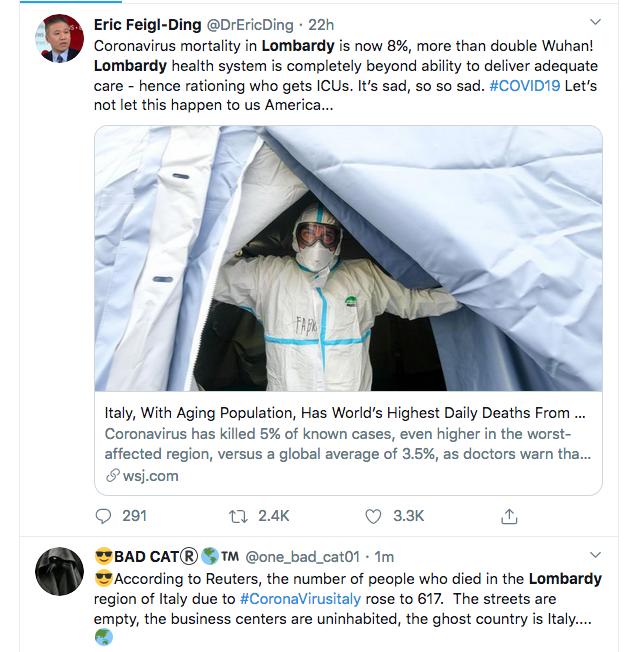Open Eric Feigl-Ding's profile picture
Image resolution: width=633 pixels, height=652 pixels.
tap(59, 39)
